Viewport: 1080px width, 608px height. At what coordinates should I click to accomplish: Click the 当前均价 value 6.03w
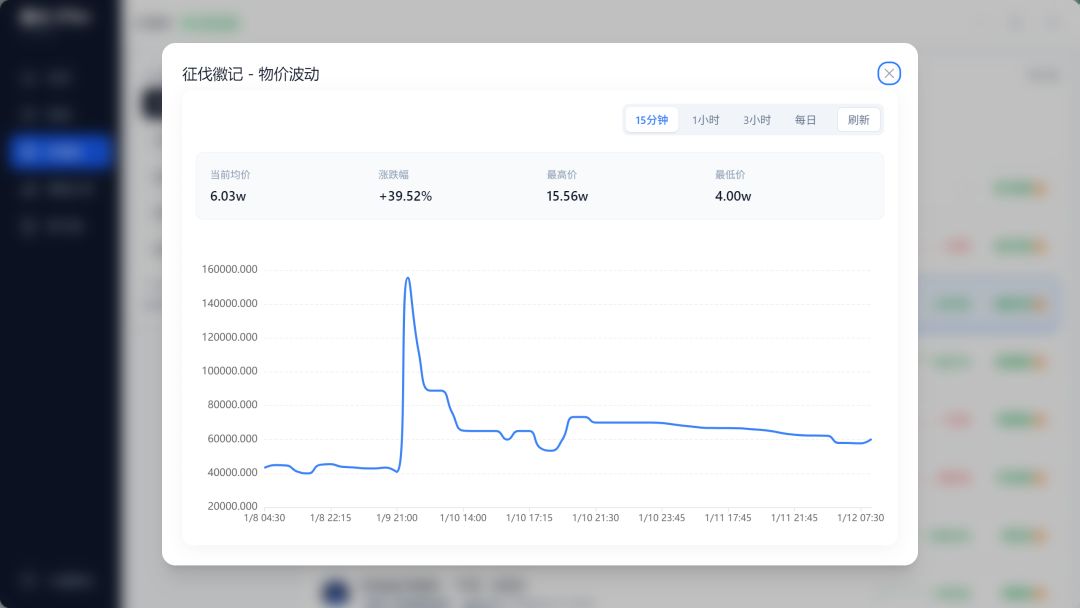[x=228, y=196]
